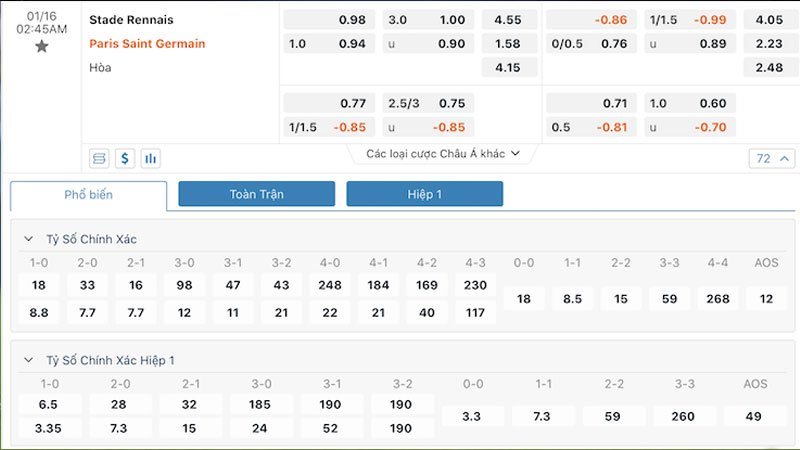
Task: Click the dollar sign icon
Action: [125, 158]
